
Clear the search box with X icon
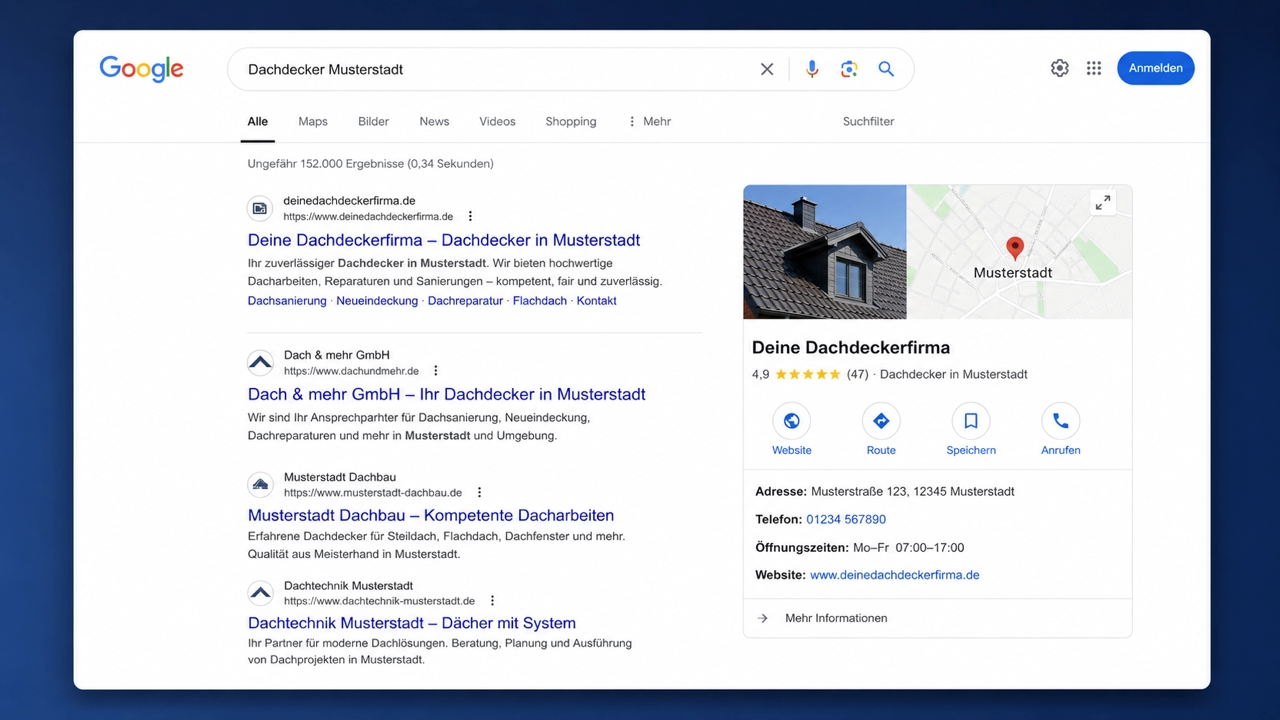[x=767, y=69]
